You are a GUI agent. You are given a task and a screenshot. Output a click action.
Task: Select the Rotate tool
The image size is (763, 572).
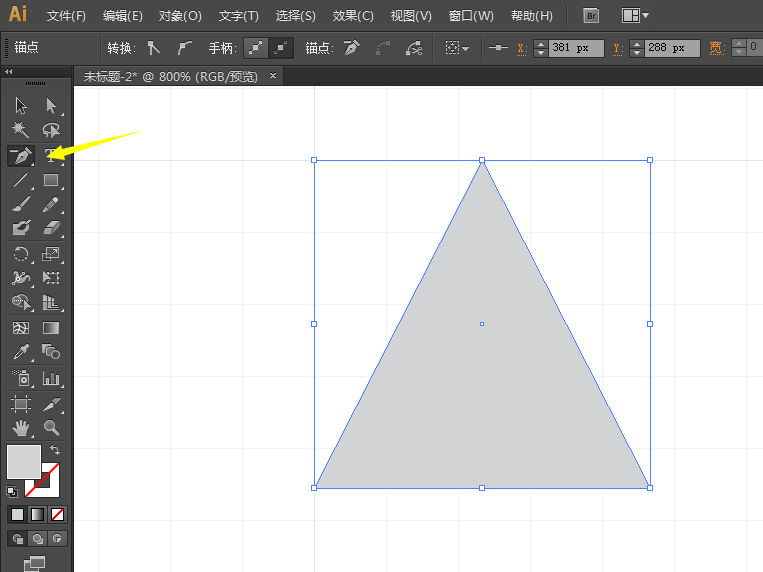click(21, 254)
